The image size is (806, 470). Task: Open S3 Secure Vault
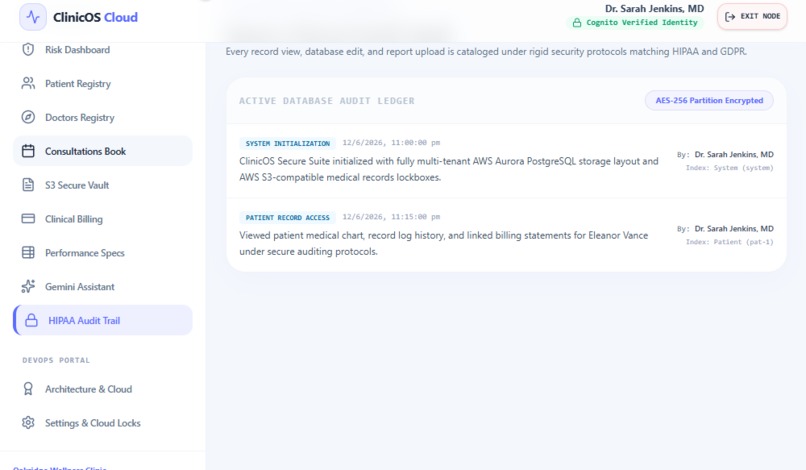point(103,185)
